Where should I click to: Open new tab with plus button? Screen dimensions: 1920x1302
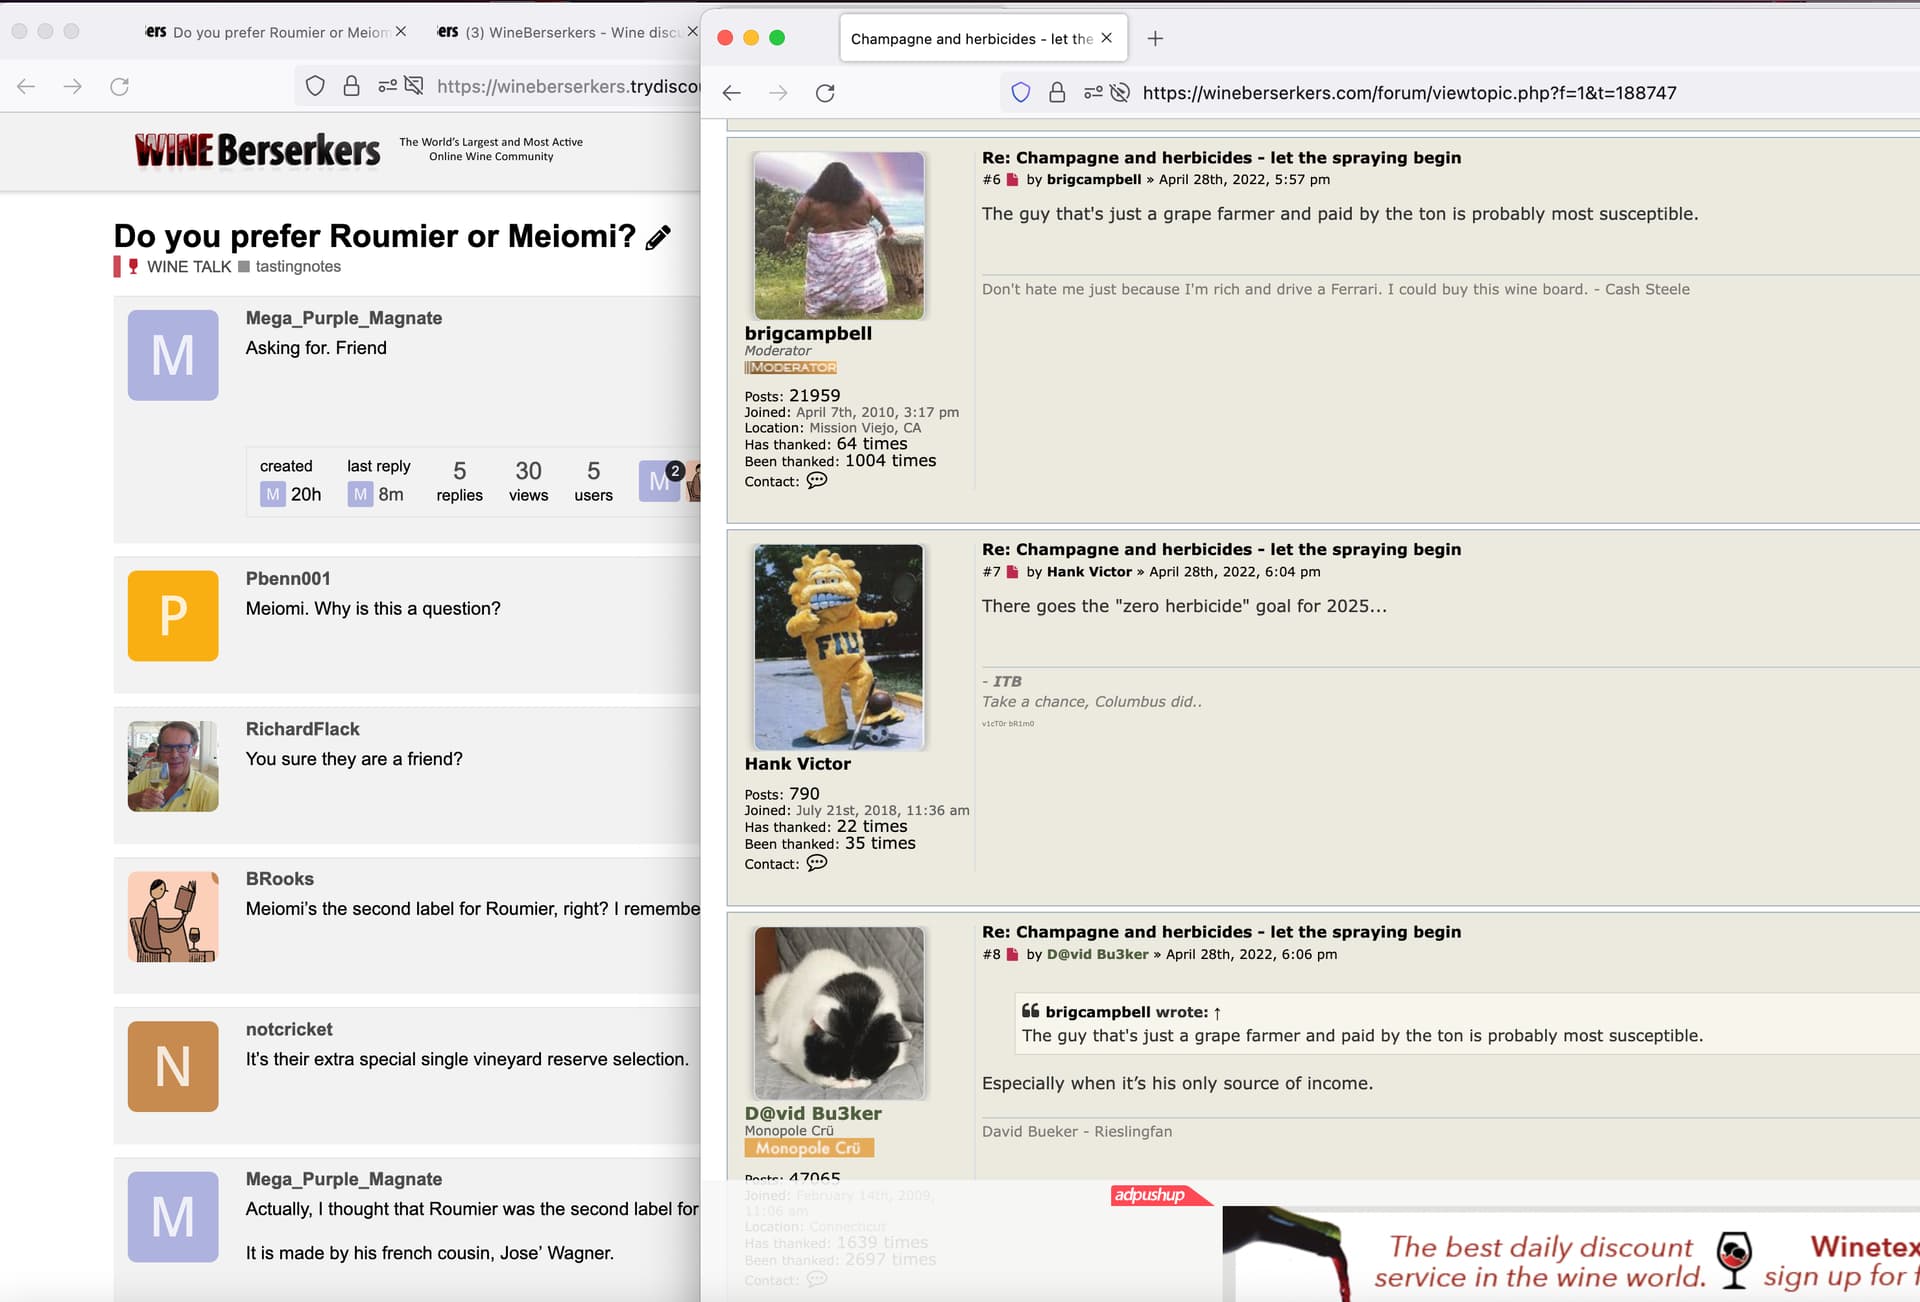pos(1155,38)
